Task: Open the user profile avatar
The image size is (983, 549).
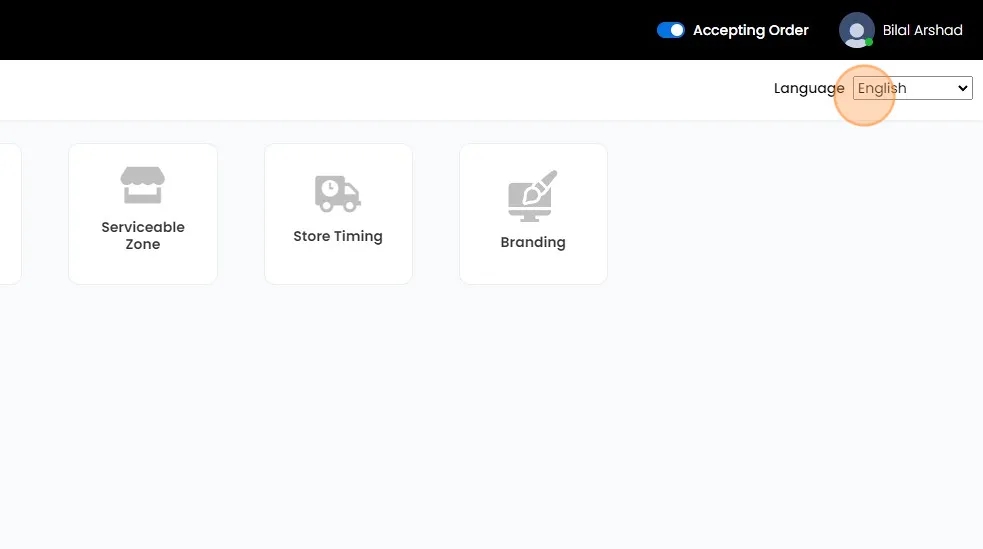Action: (x=856, y=30)
